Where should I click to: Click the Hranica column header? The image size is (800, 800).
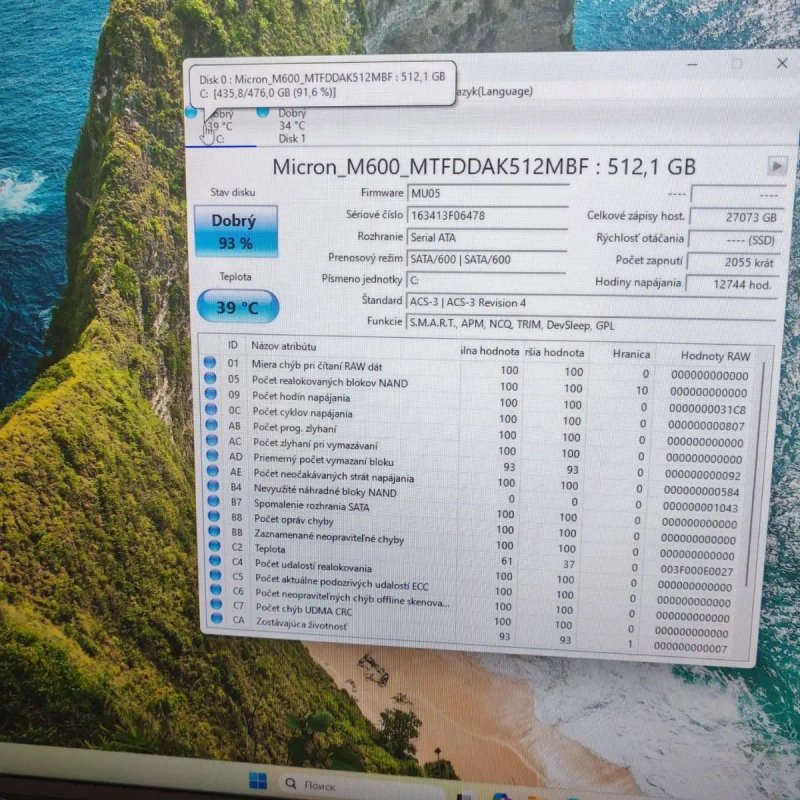[x=631, y=354]
